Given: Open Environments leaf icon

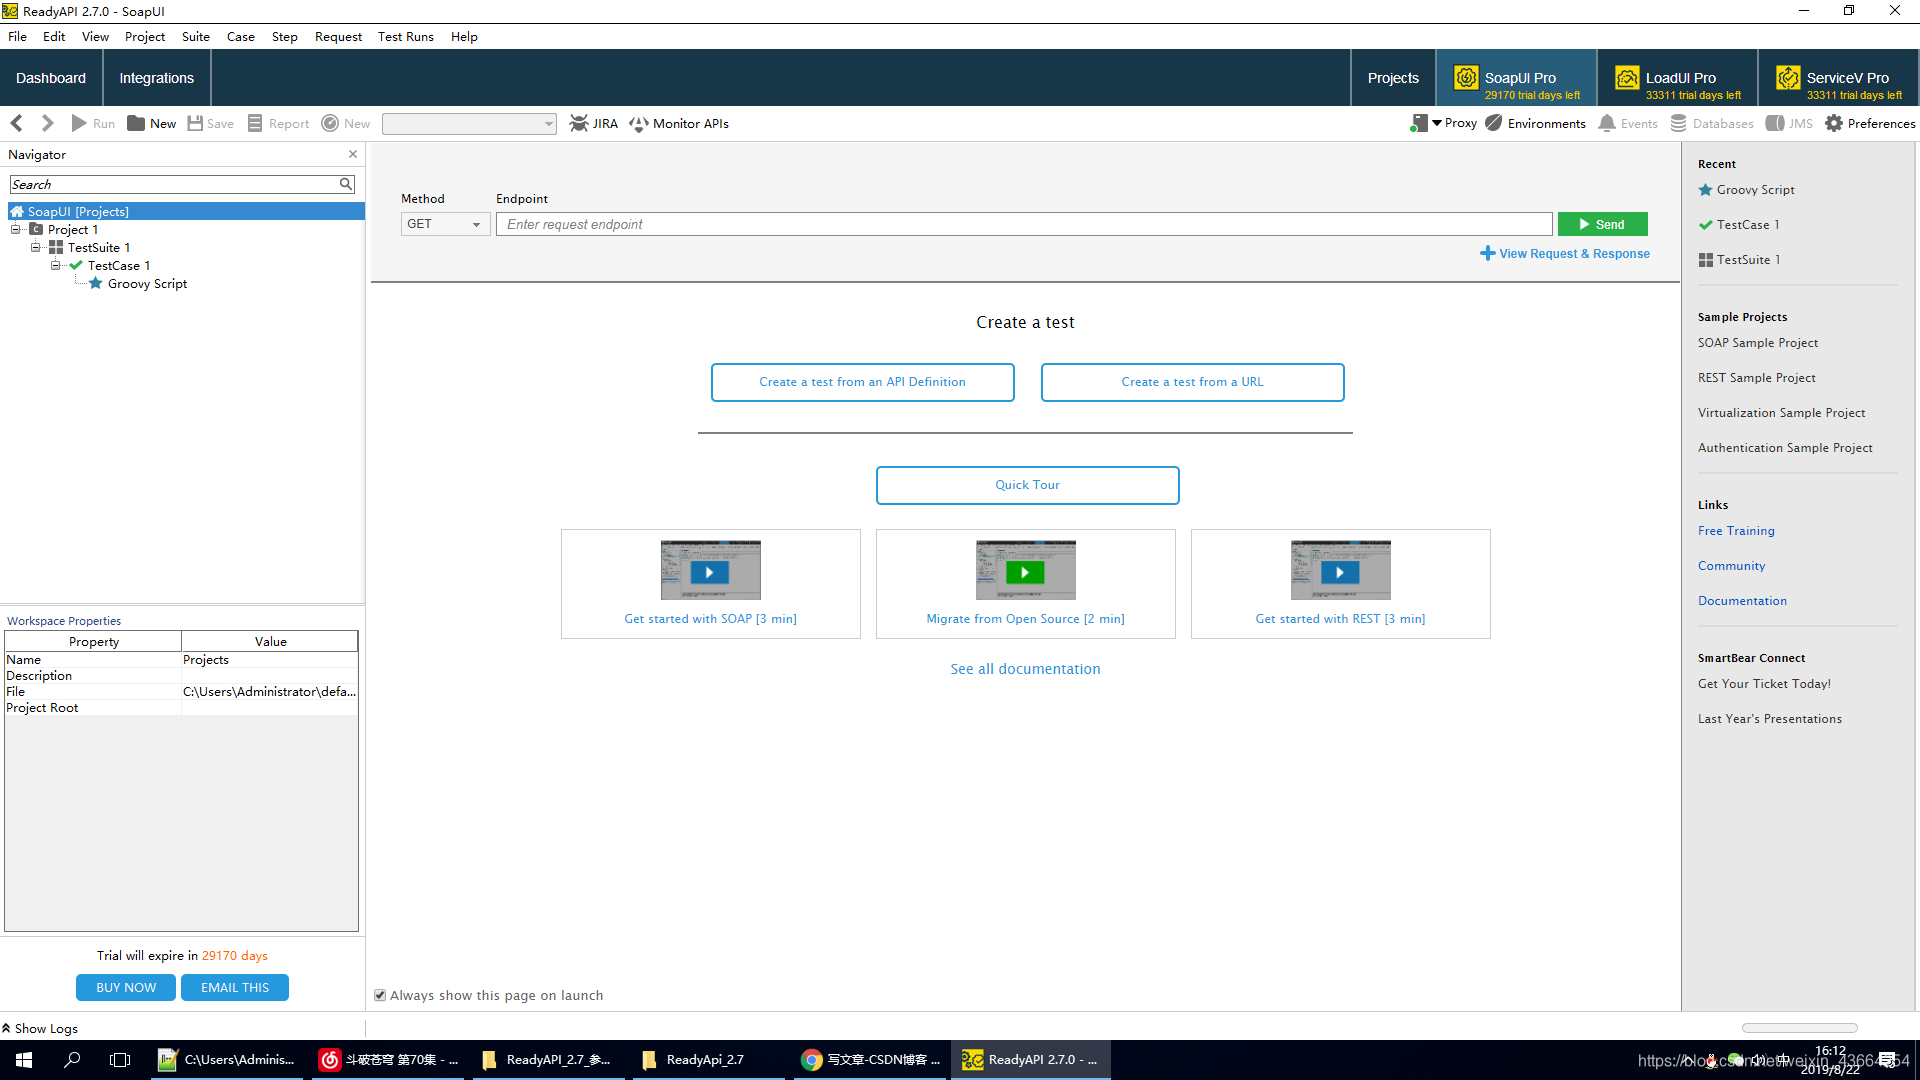Looking at the screenshot, I should click(x=1494, y=123).
